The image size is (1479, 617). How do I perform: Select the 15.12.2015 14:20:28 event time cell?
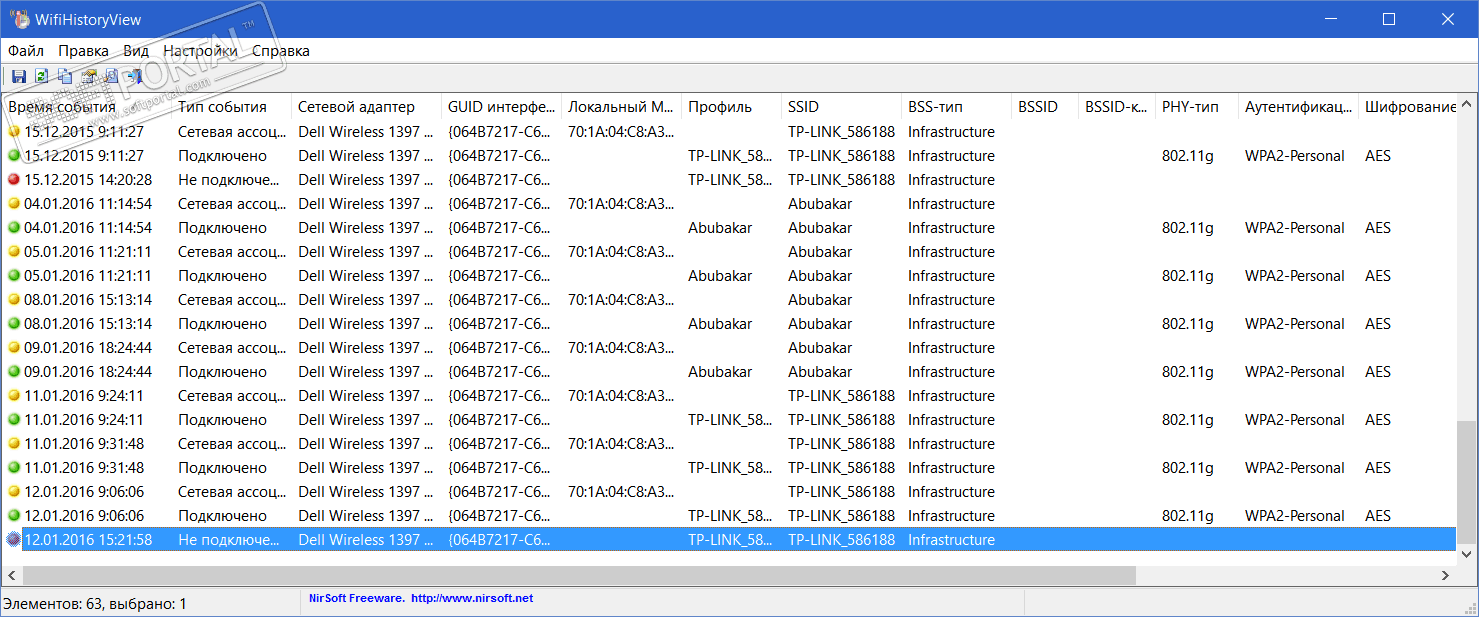tap(88, 180)
